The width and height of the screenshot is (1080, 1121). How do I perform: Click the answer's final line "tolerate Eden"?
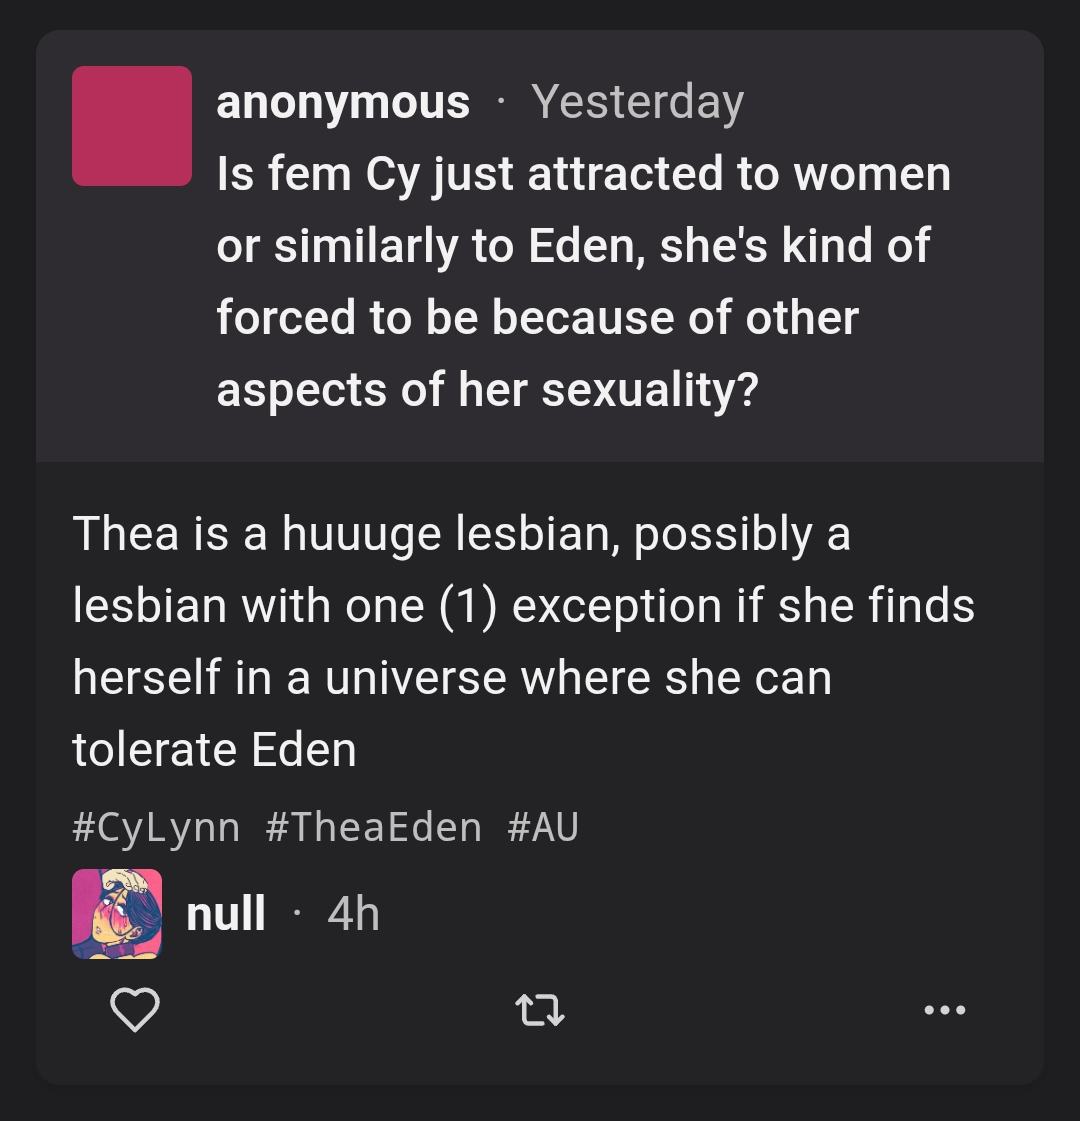click(214, 749)
